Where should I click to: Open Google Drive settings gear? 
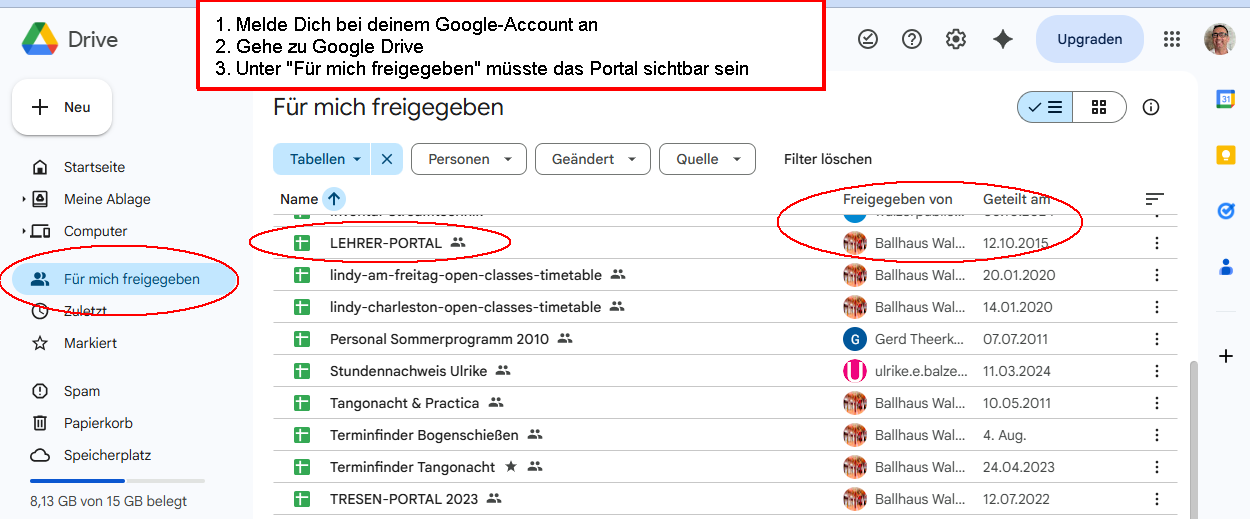pos(956,39)
